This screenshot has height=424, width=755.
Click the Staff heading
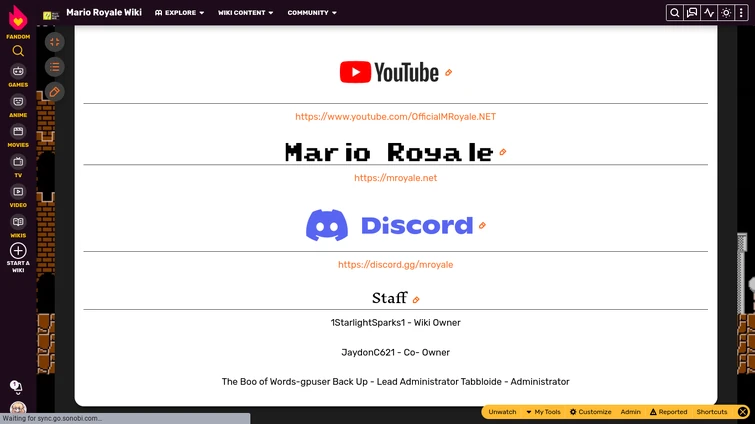coord(390,298)
